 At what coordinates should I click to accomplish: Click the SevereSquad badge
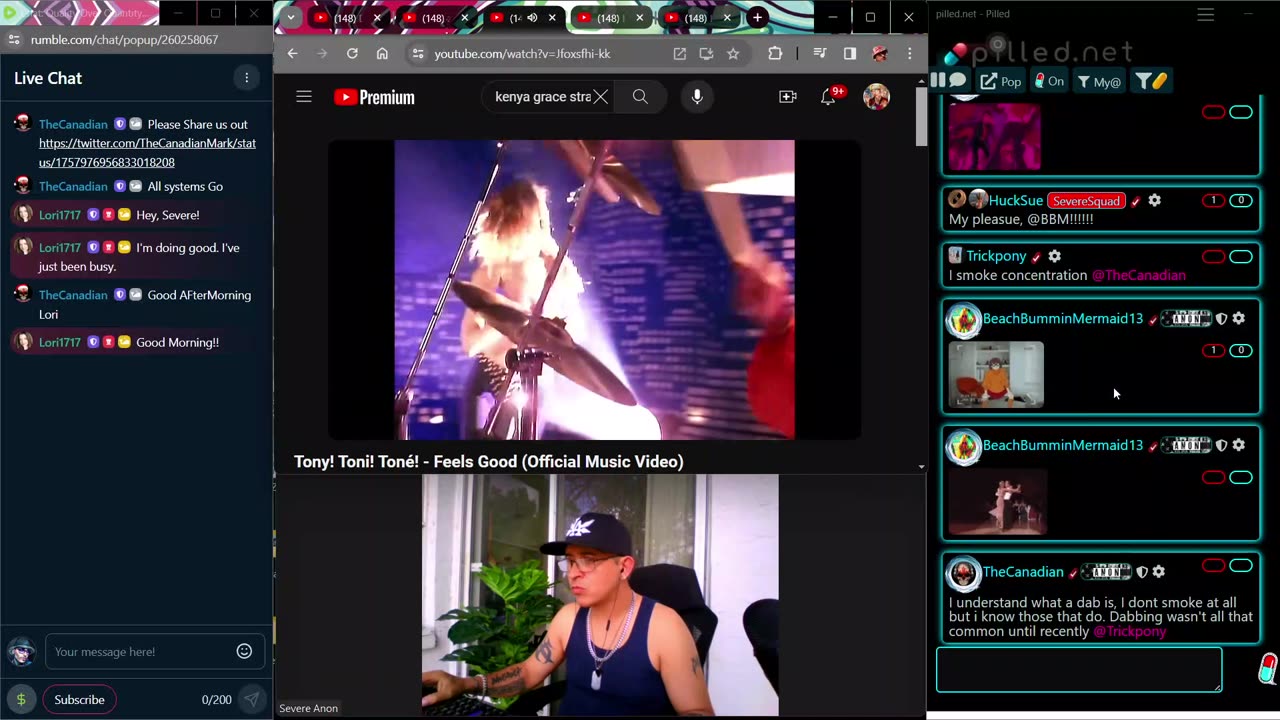click(x=1086, y=200)
